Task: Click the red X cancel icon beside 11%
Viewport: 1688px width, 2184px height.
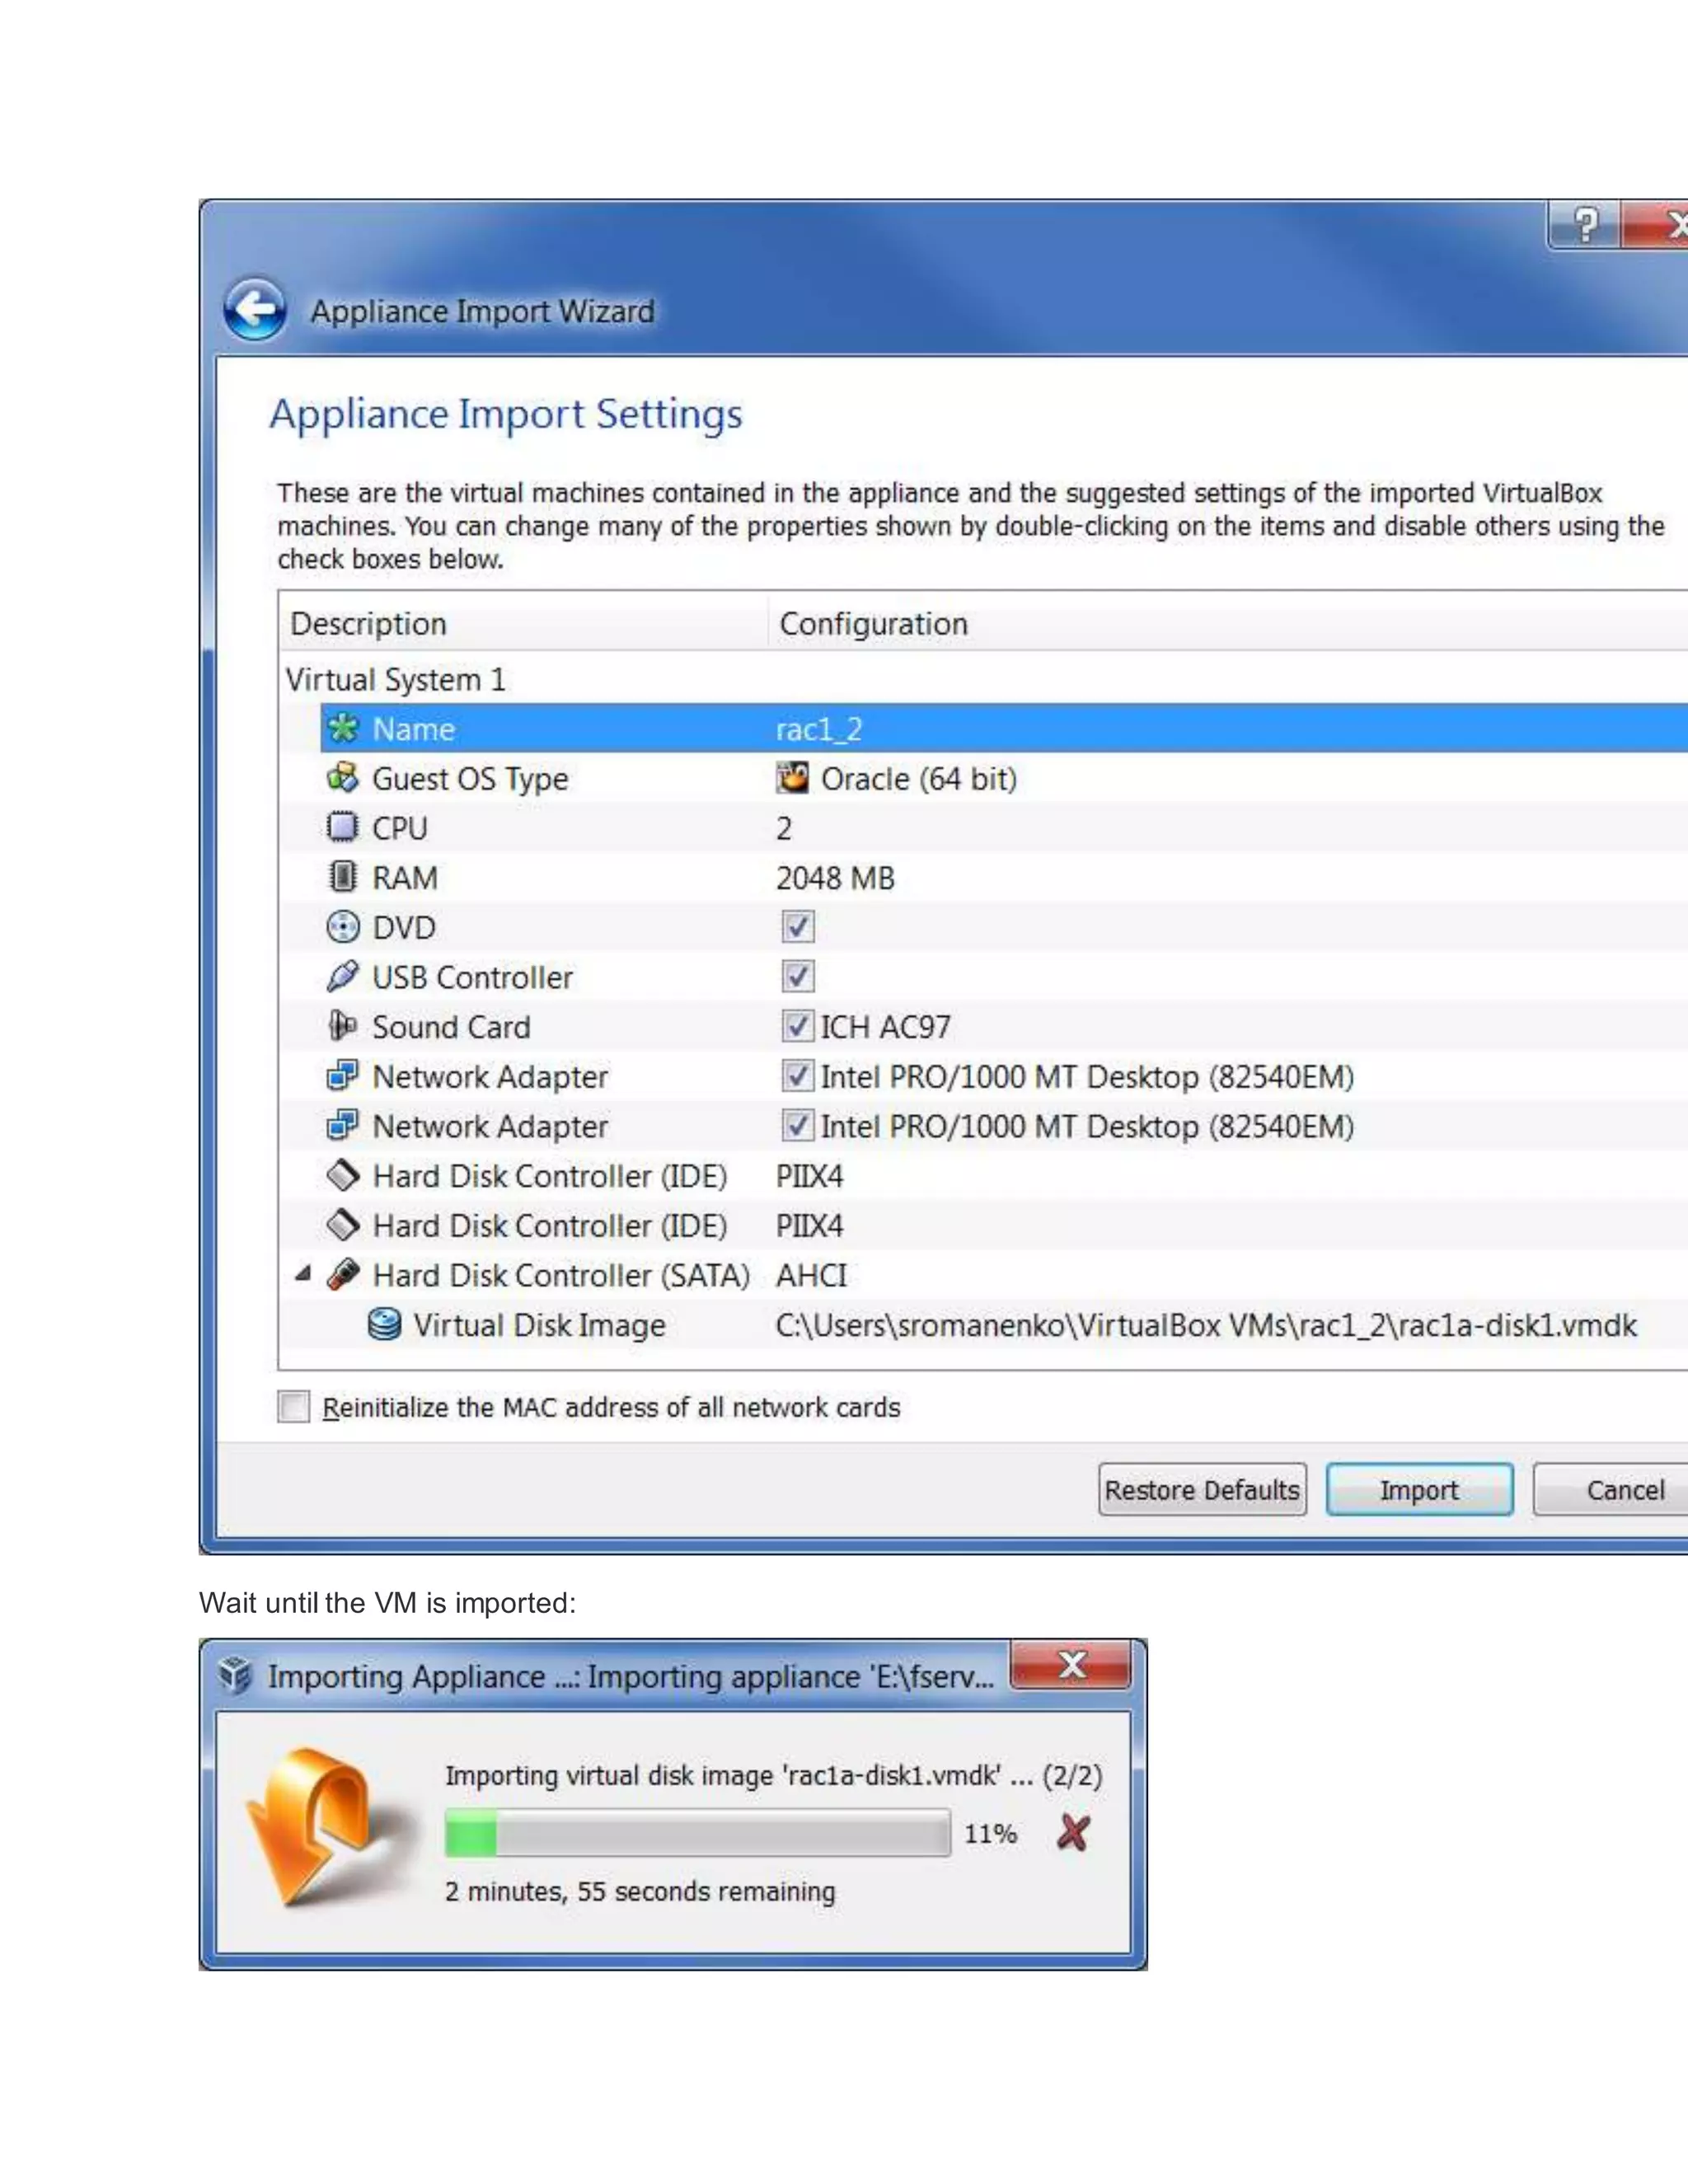Action: [x=1073, y=1832]
